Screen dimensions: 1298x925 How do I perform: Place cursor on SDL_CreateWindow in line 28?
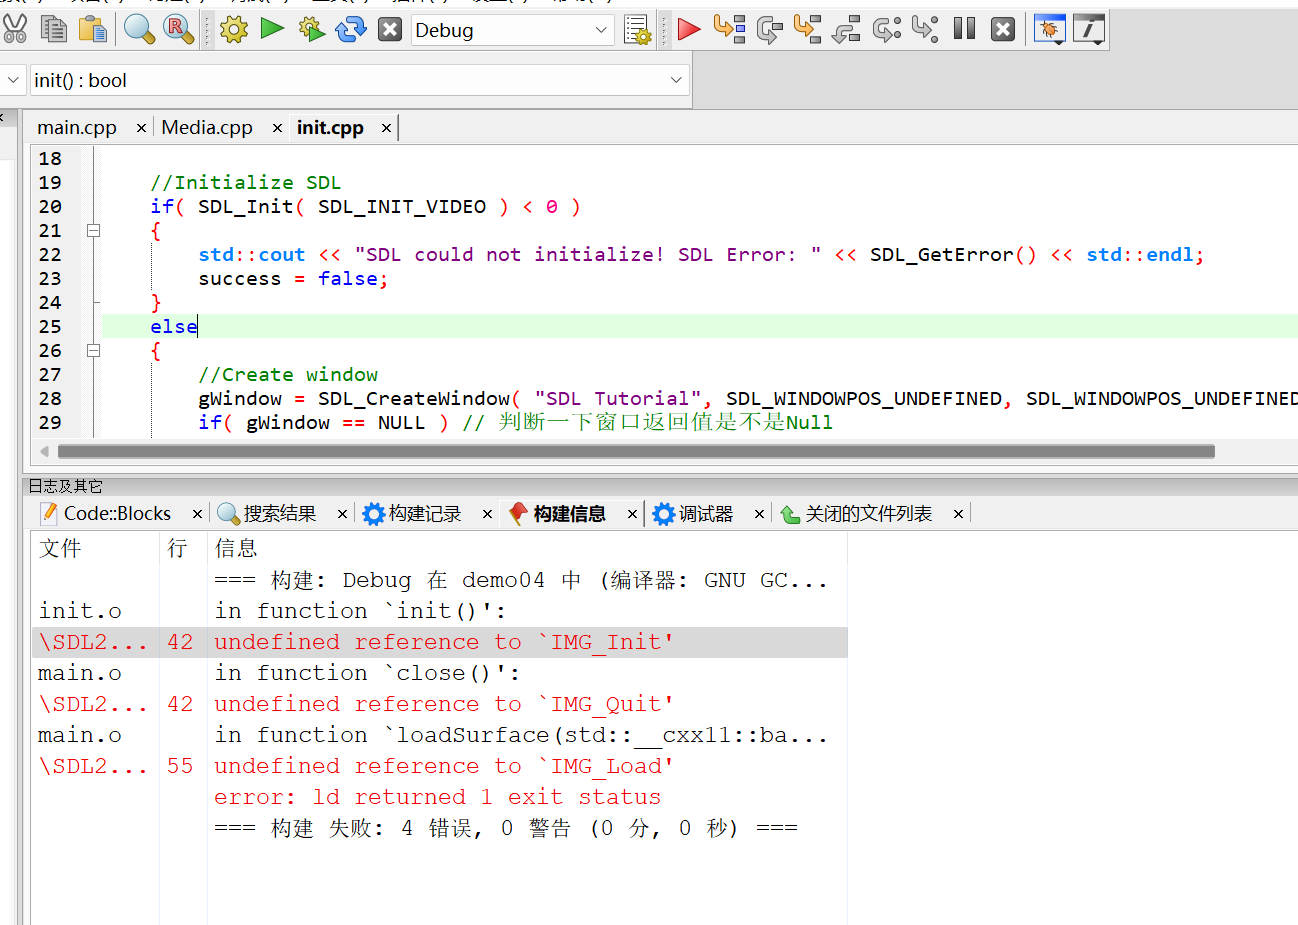click(414, 399)
